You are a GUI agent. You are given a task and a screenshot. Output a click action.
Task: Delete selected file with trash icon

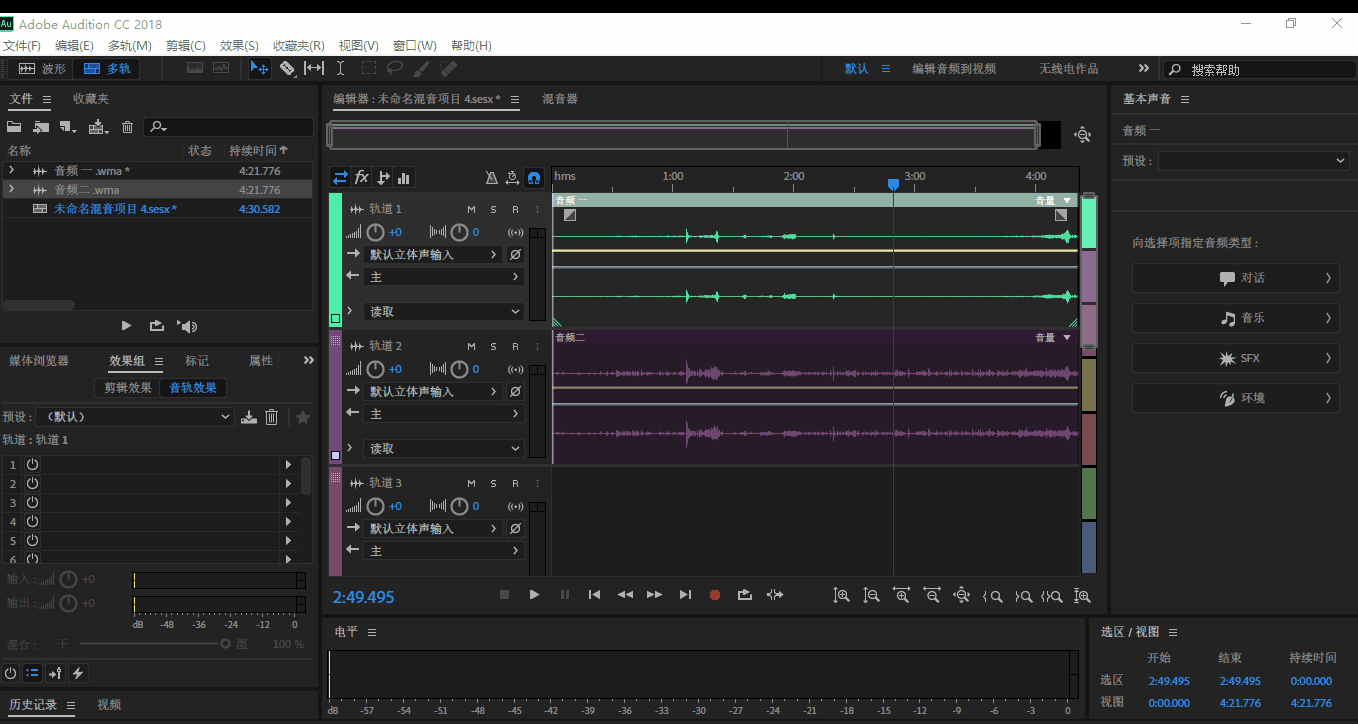pos(127,127)
